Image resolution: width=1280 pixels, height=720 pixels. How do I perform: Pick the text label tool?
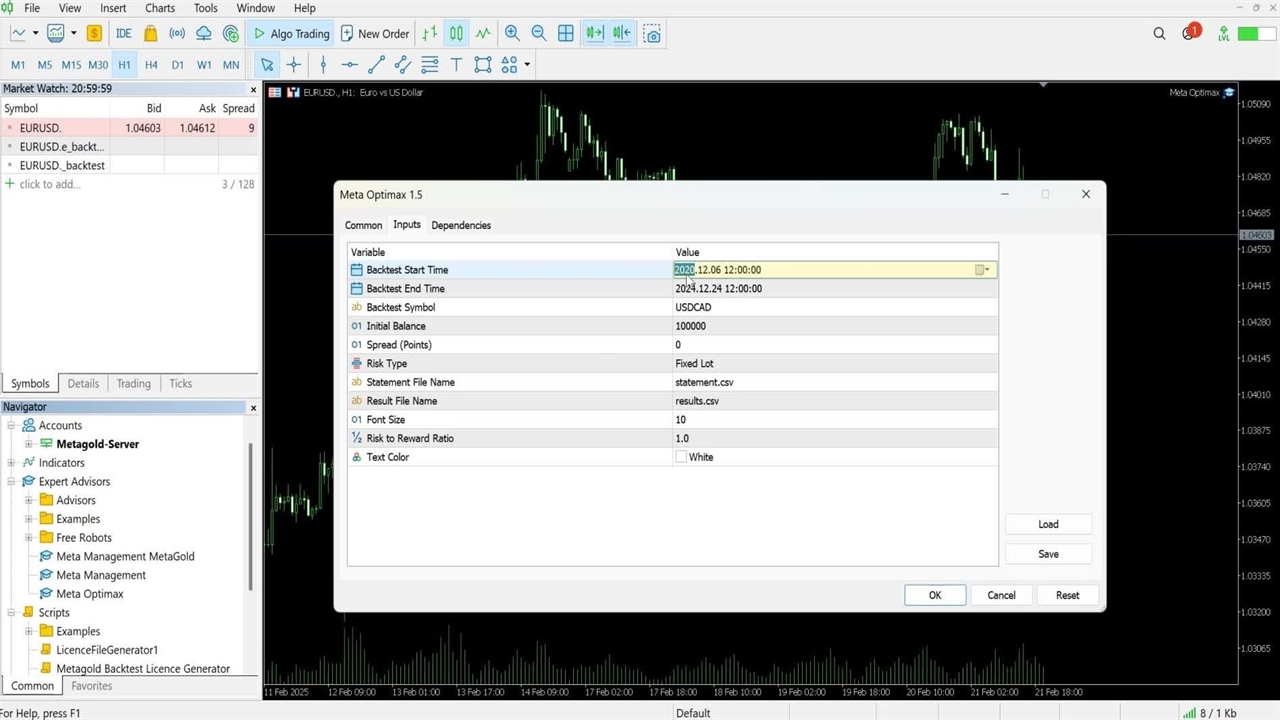point(456,65)
